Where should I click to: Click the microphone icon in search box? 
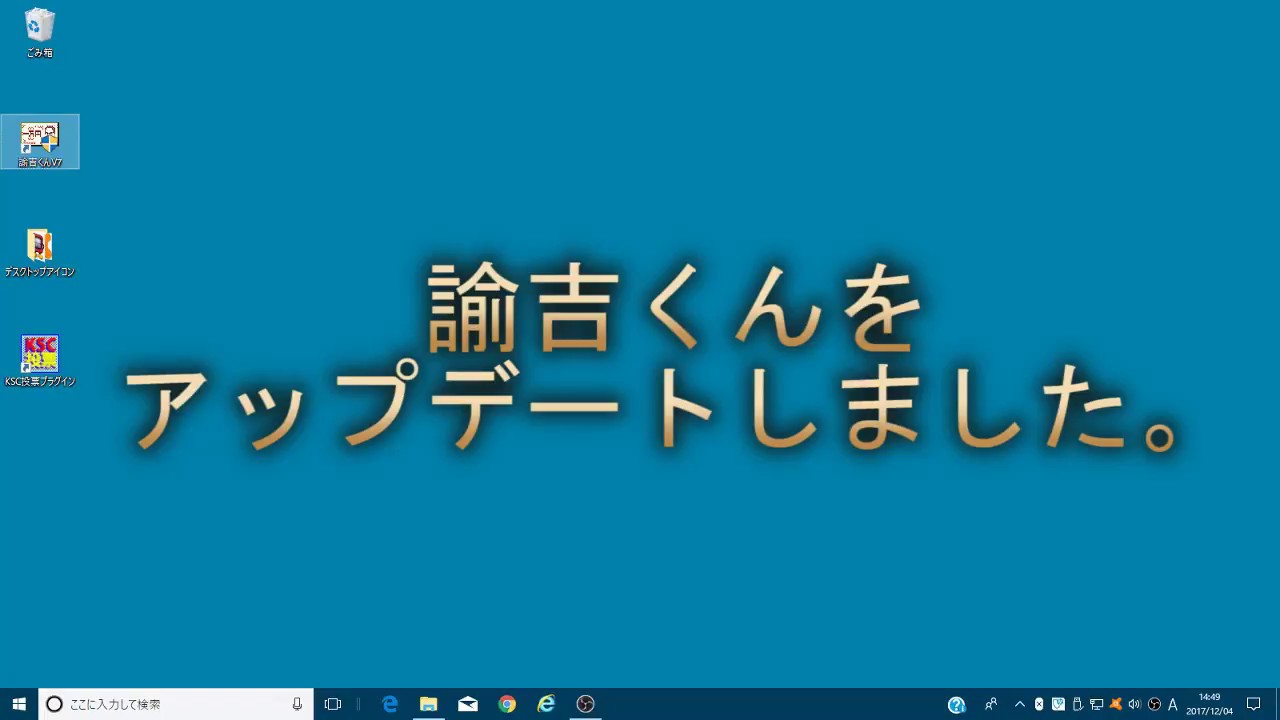297,704
